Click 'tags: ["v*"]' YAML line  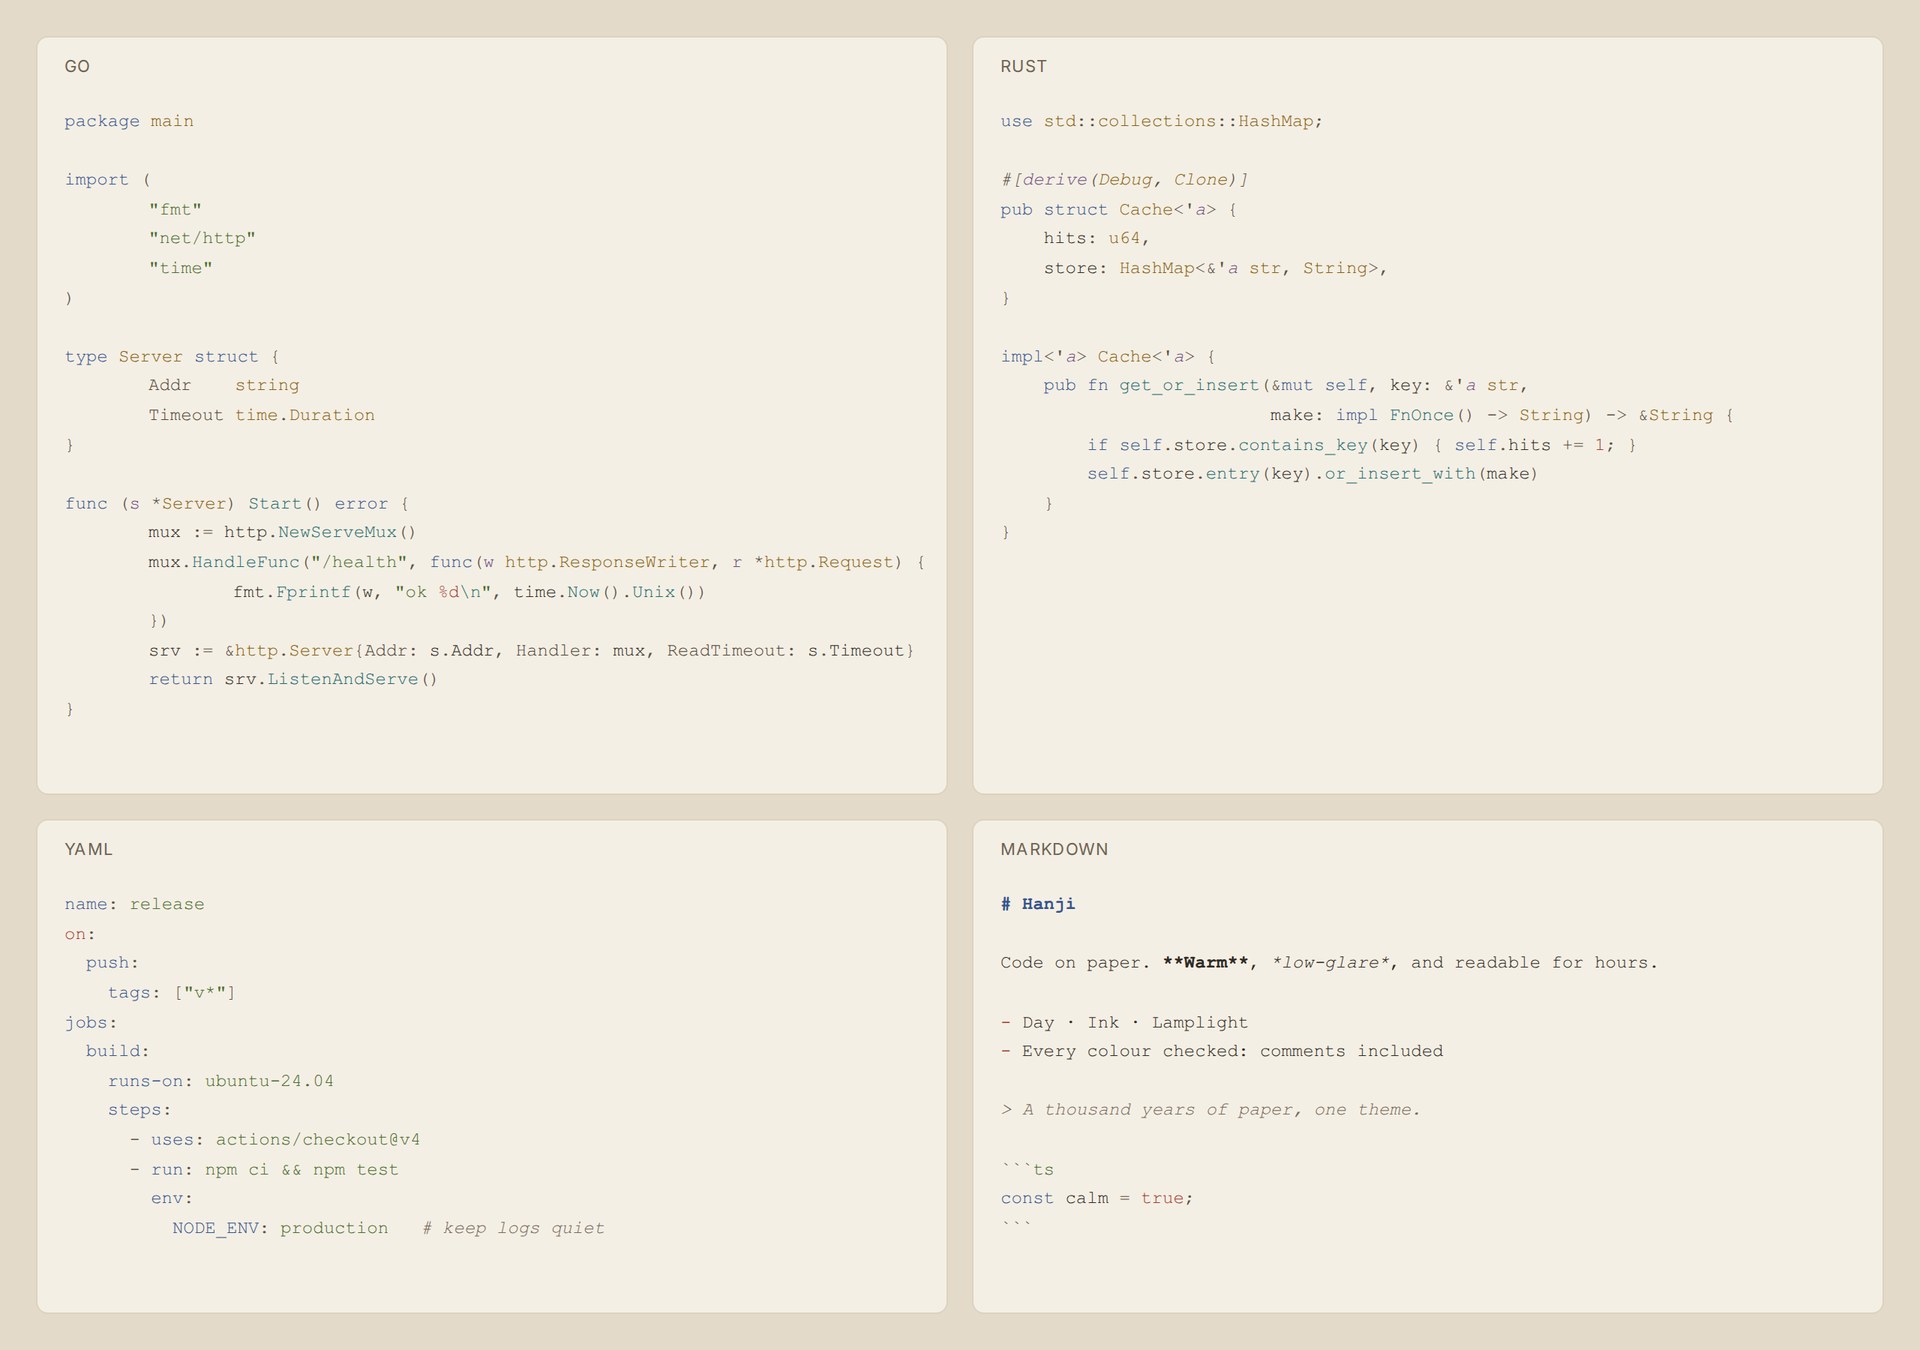coord(172,992)
